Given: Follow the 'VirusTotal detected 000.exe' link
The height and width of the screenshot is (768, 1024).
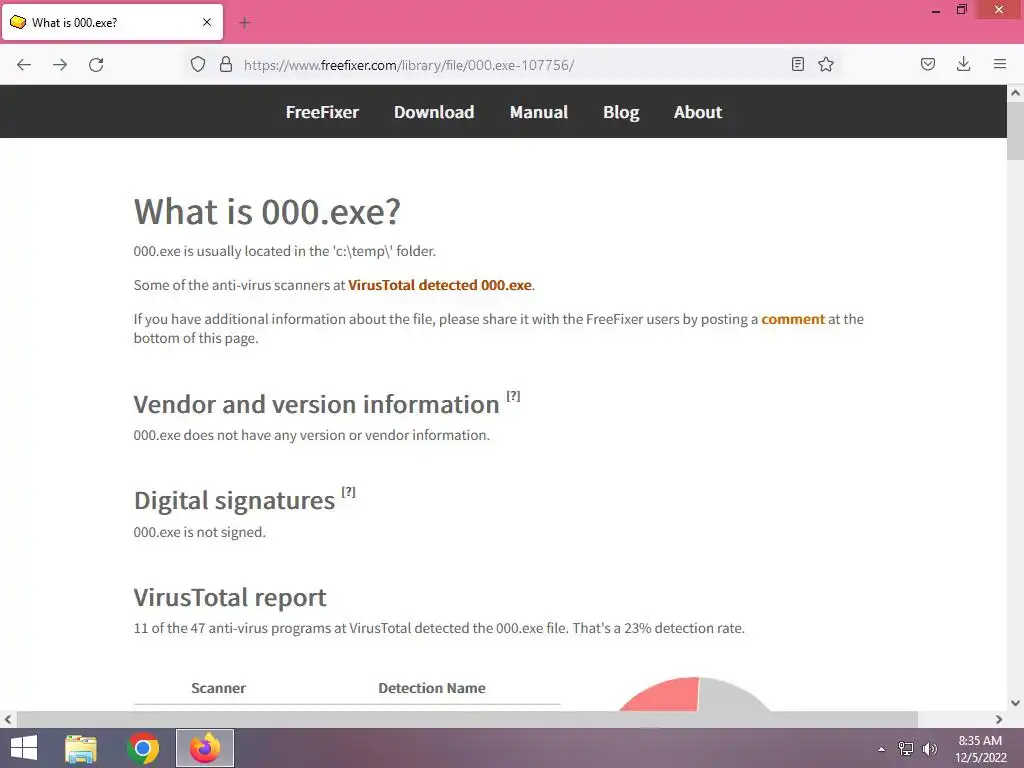Looking at the screenshot, I should (440, 285).
